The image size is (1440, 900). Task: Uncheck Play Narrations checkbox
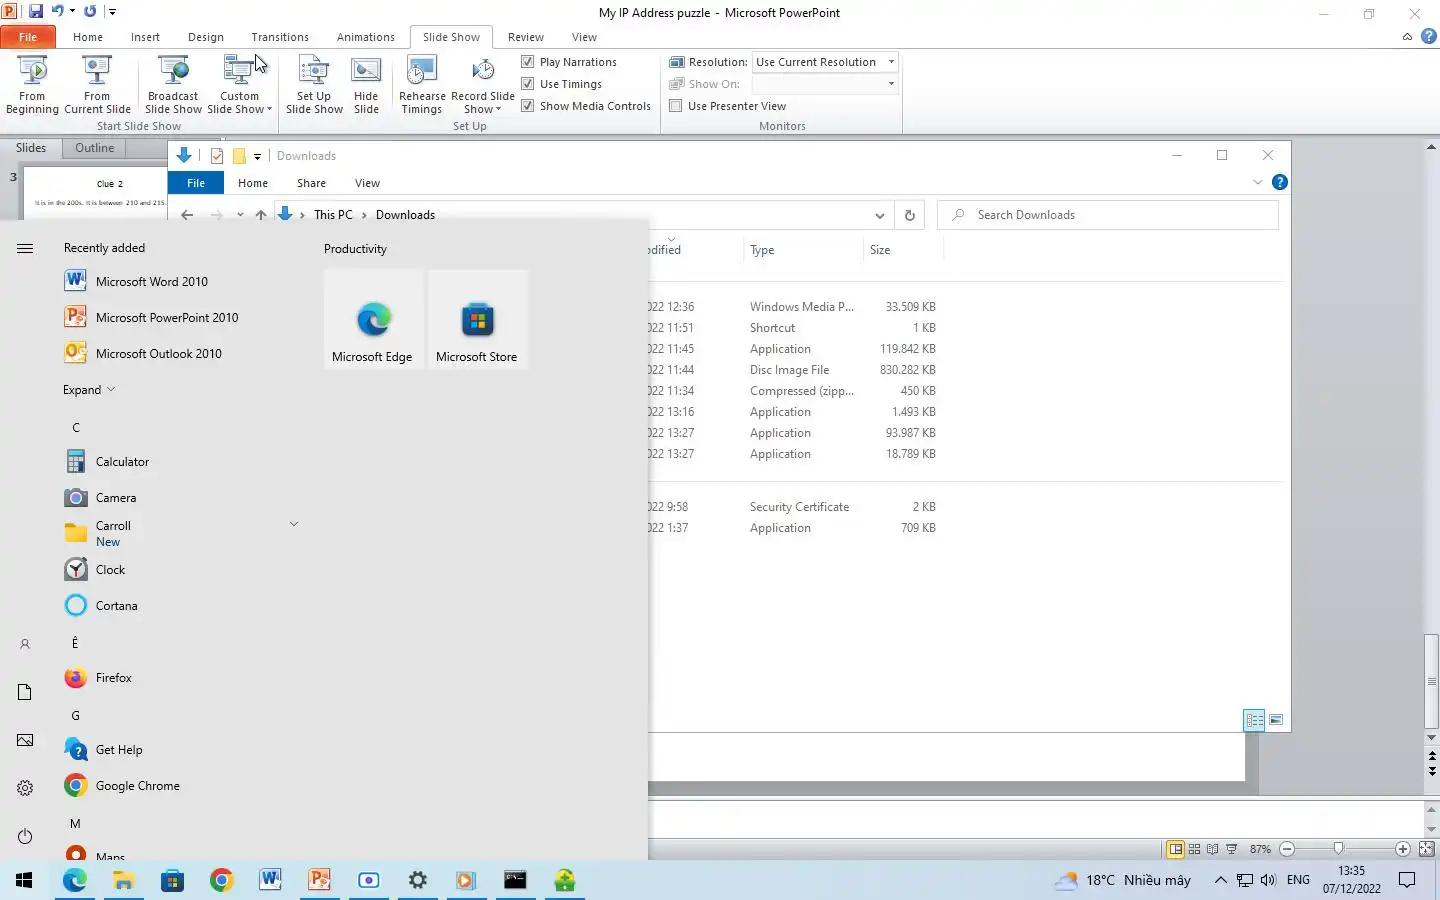click(x=528, y=62)
